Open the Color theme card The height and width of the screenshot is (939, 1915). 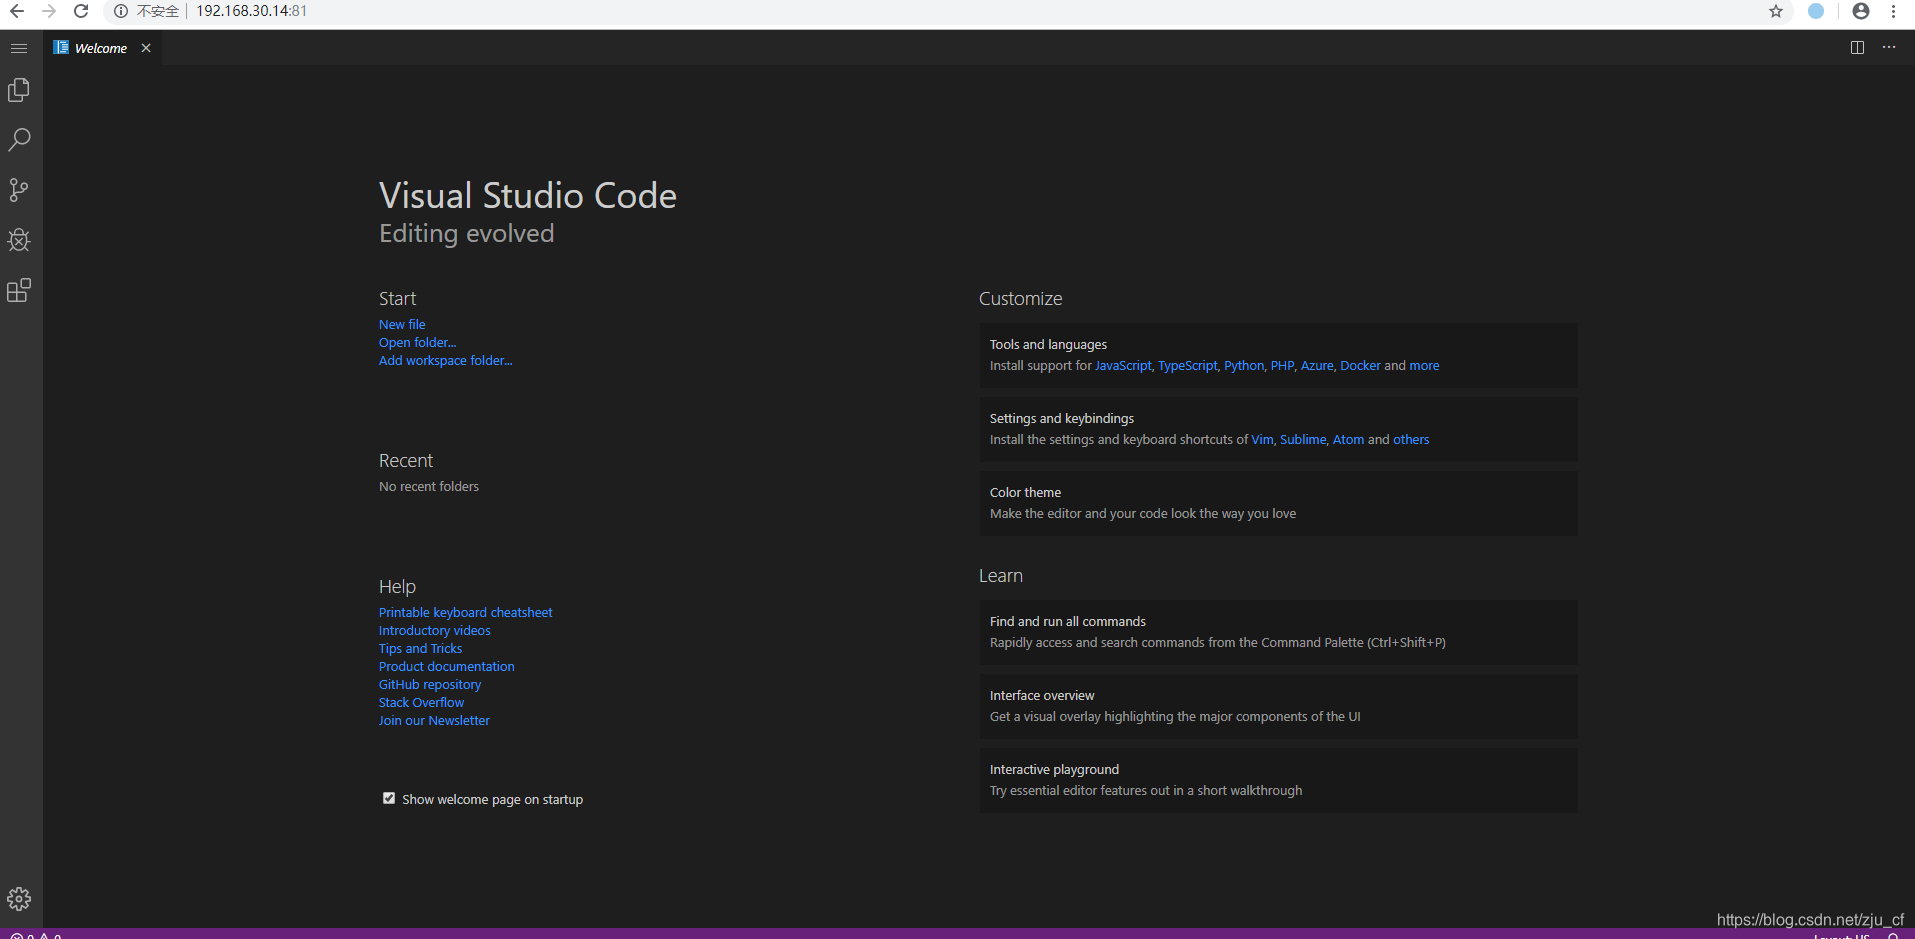coord(1278,503)
